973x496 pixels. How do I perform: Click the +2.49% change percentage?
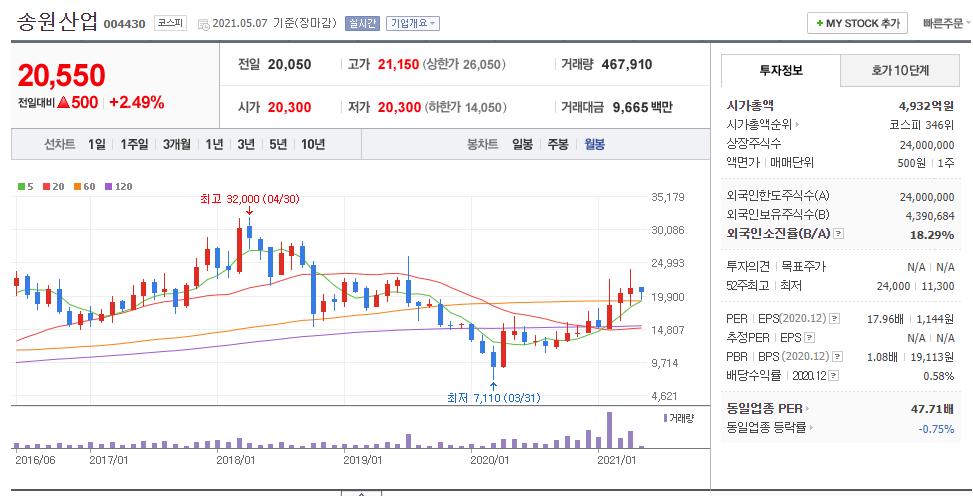point(137,102)
